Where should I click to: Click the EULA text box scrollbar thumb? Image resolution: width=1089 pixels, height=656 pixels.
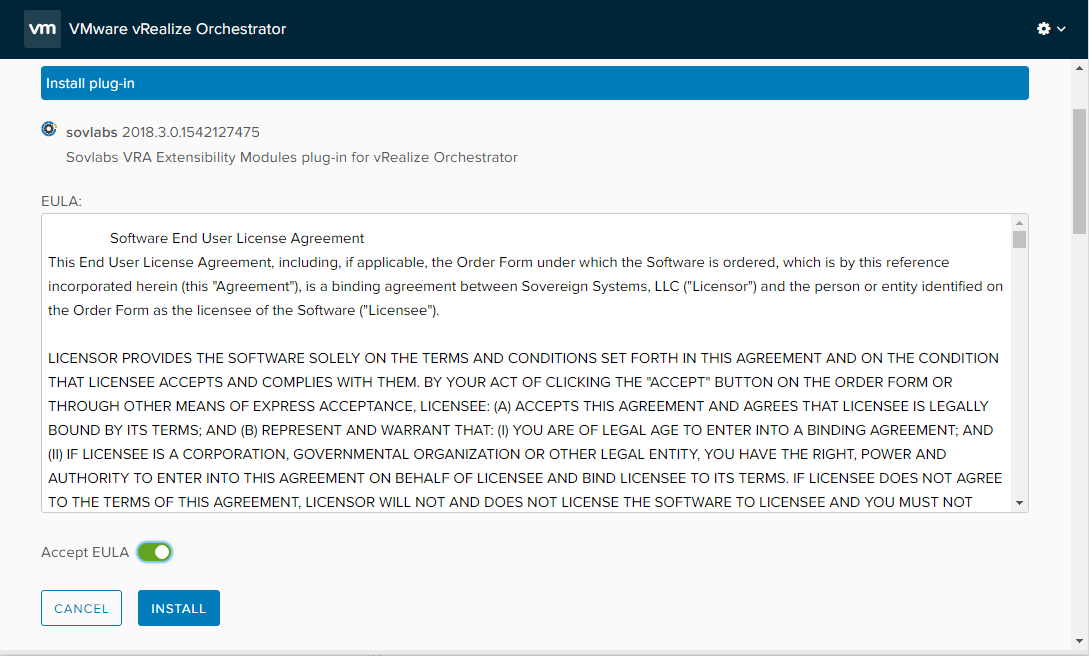pyautogui.click(x=1019, y=239)
